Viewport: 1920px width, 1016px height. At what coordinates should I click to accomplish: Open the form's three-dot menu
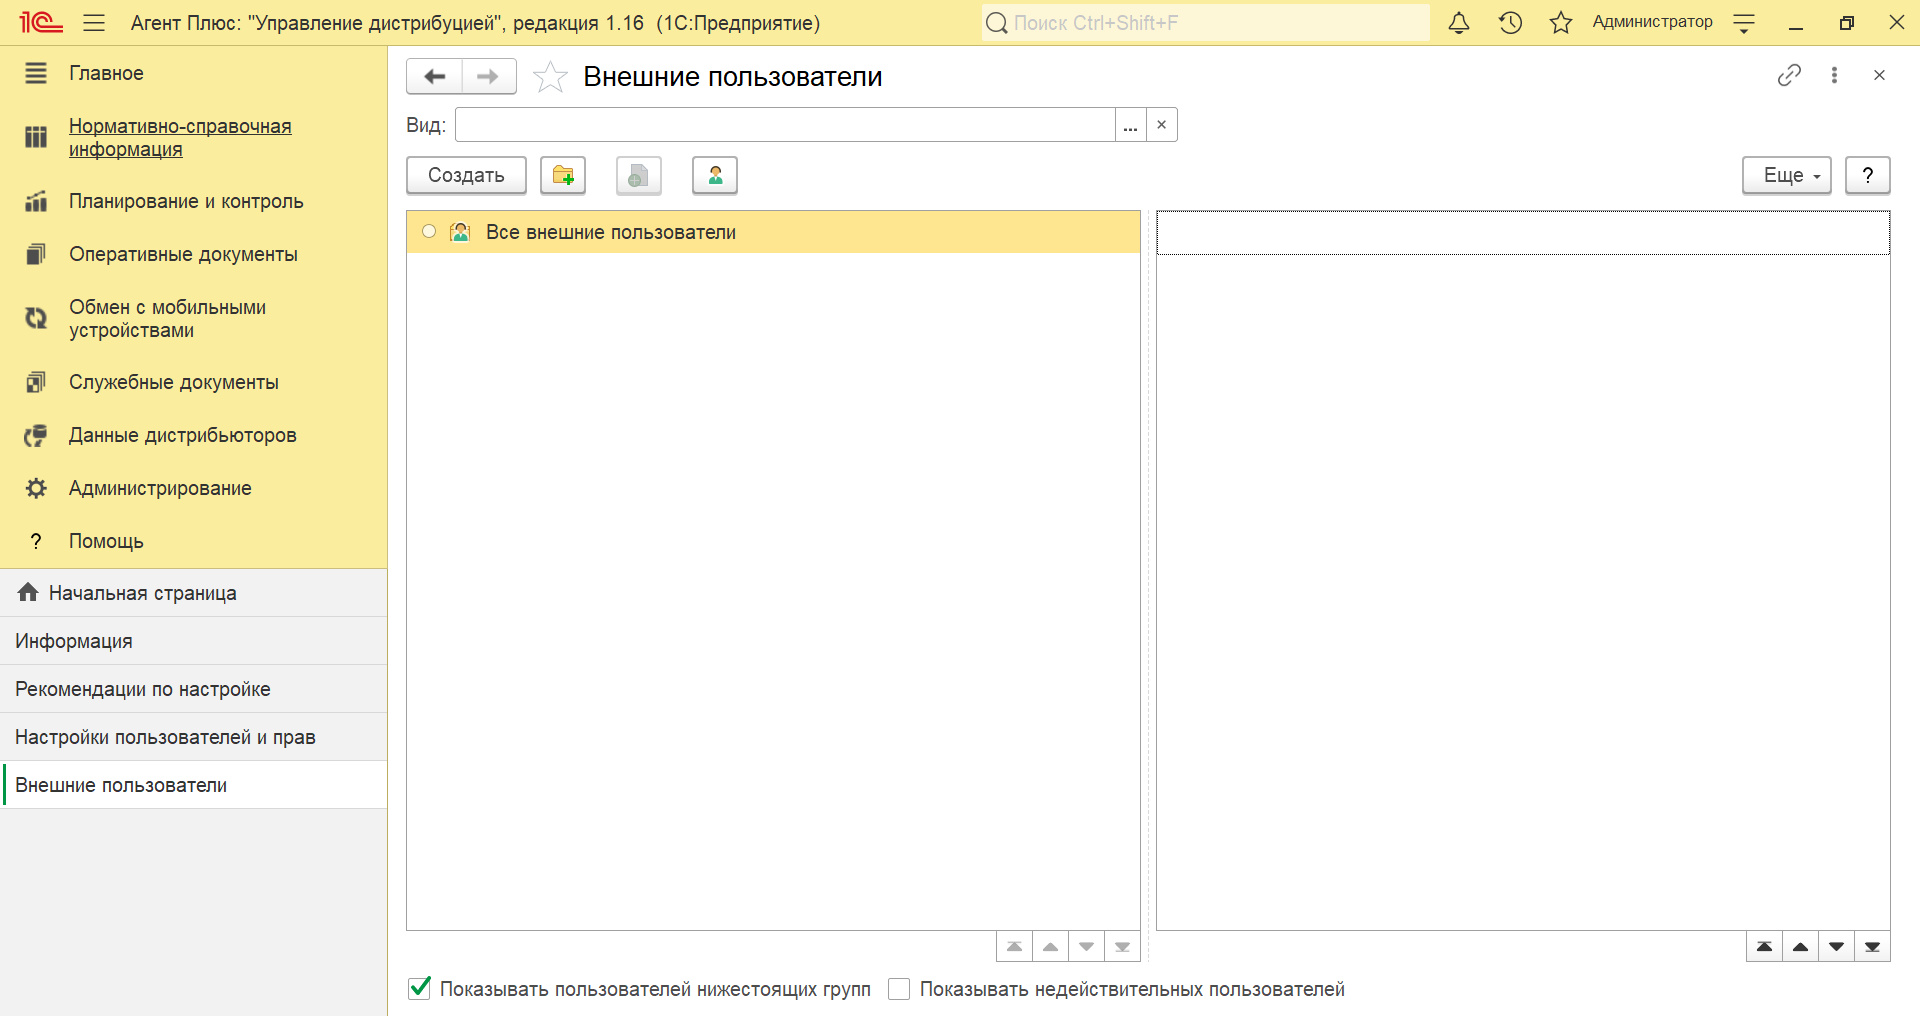1834,75
